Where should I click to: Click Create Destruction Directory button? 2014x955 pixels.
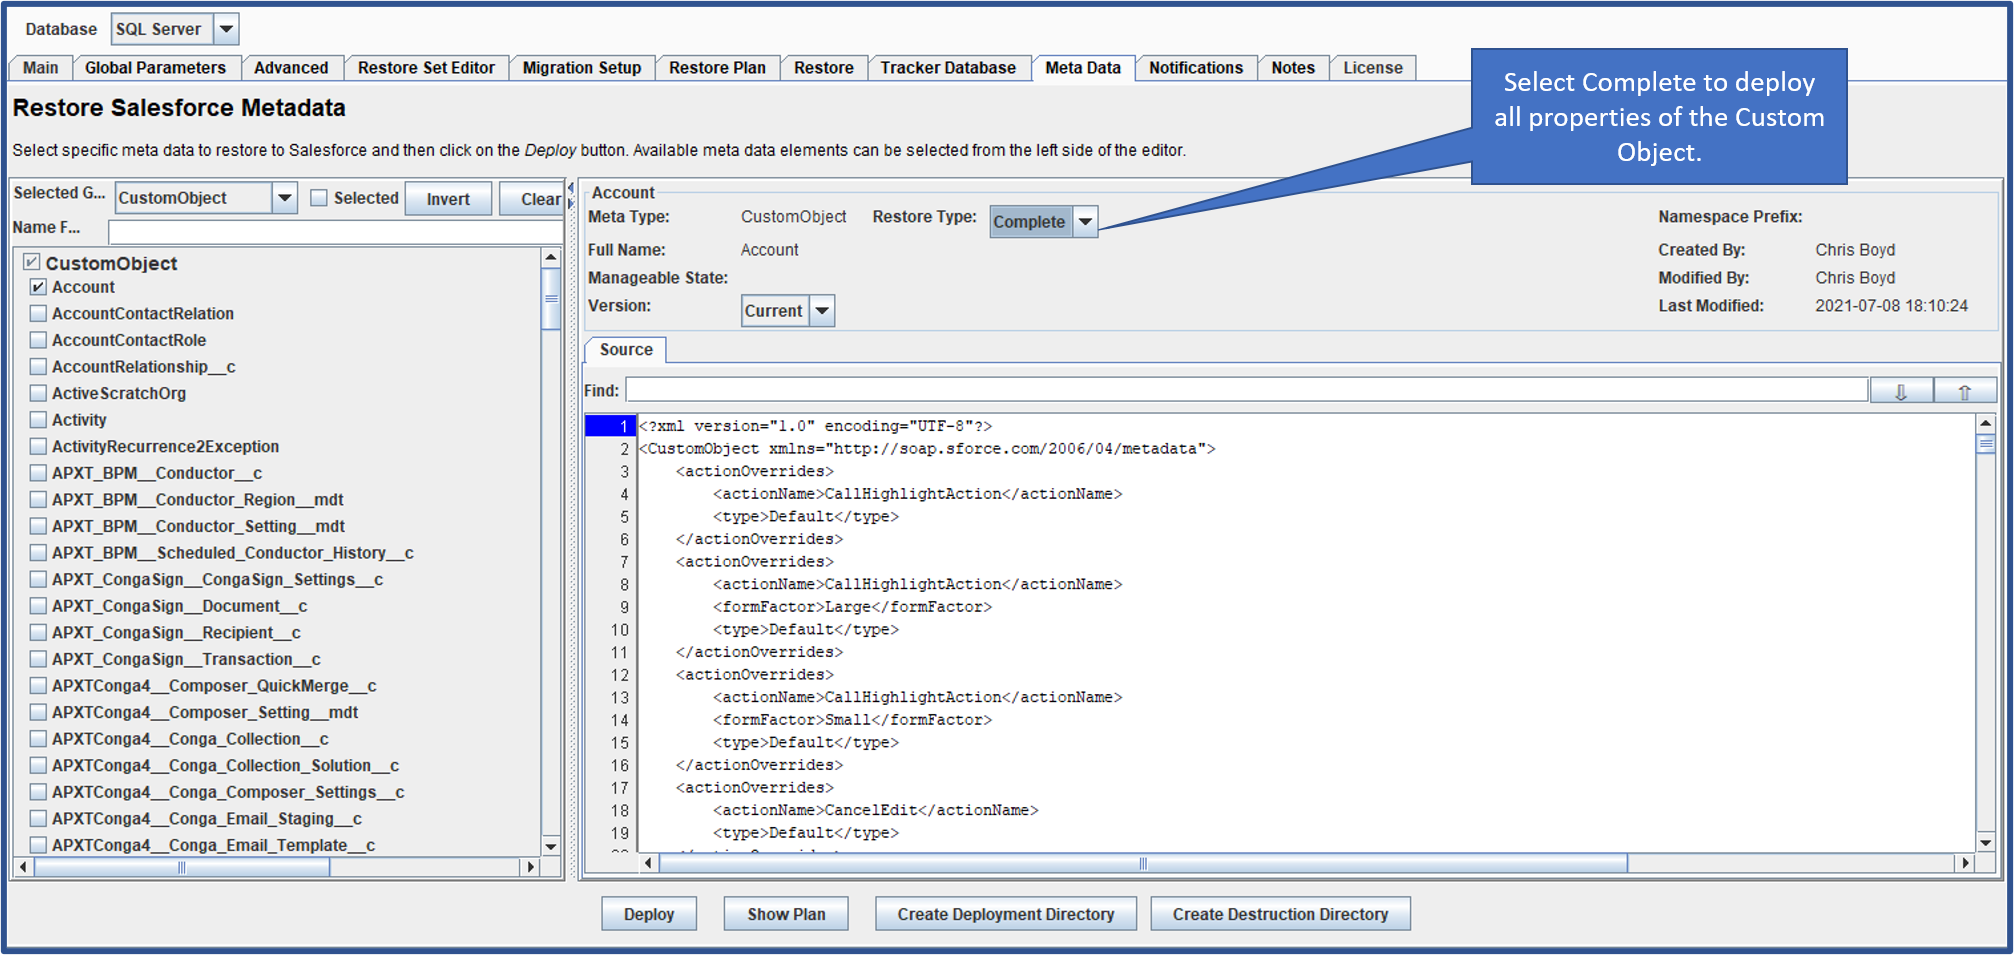1281,914
